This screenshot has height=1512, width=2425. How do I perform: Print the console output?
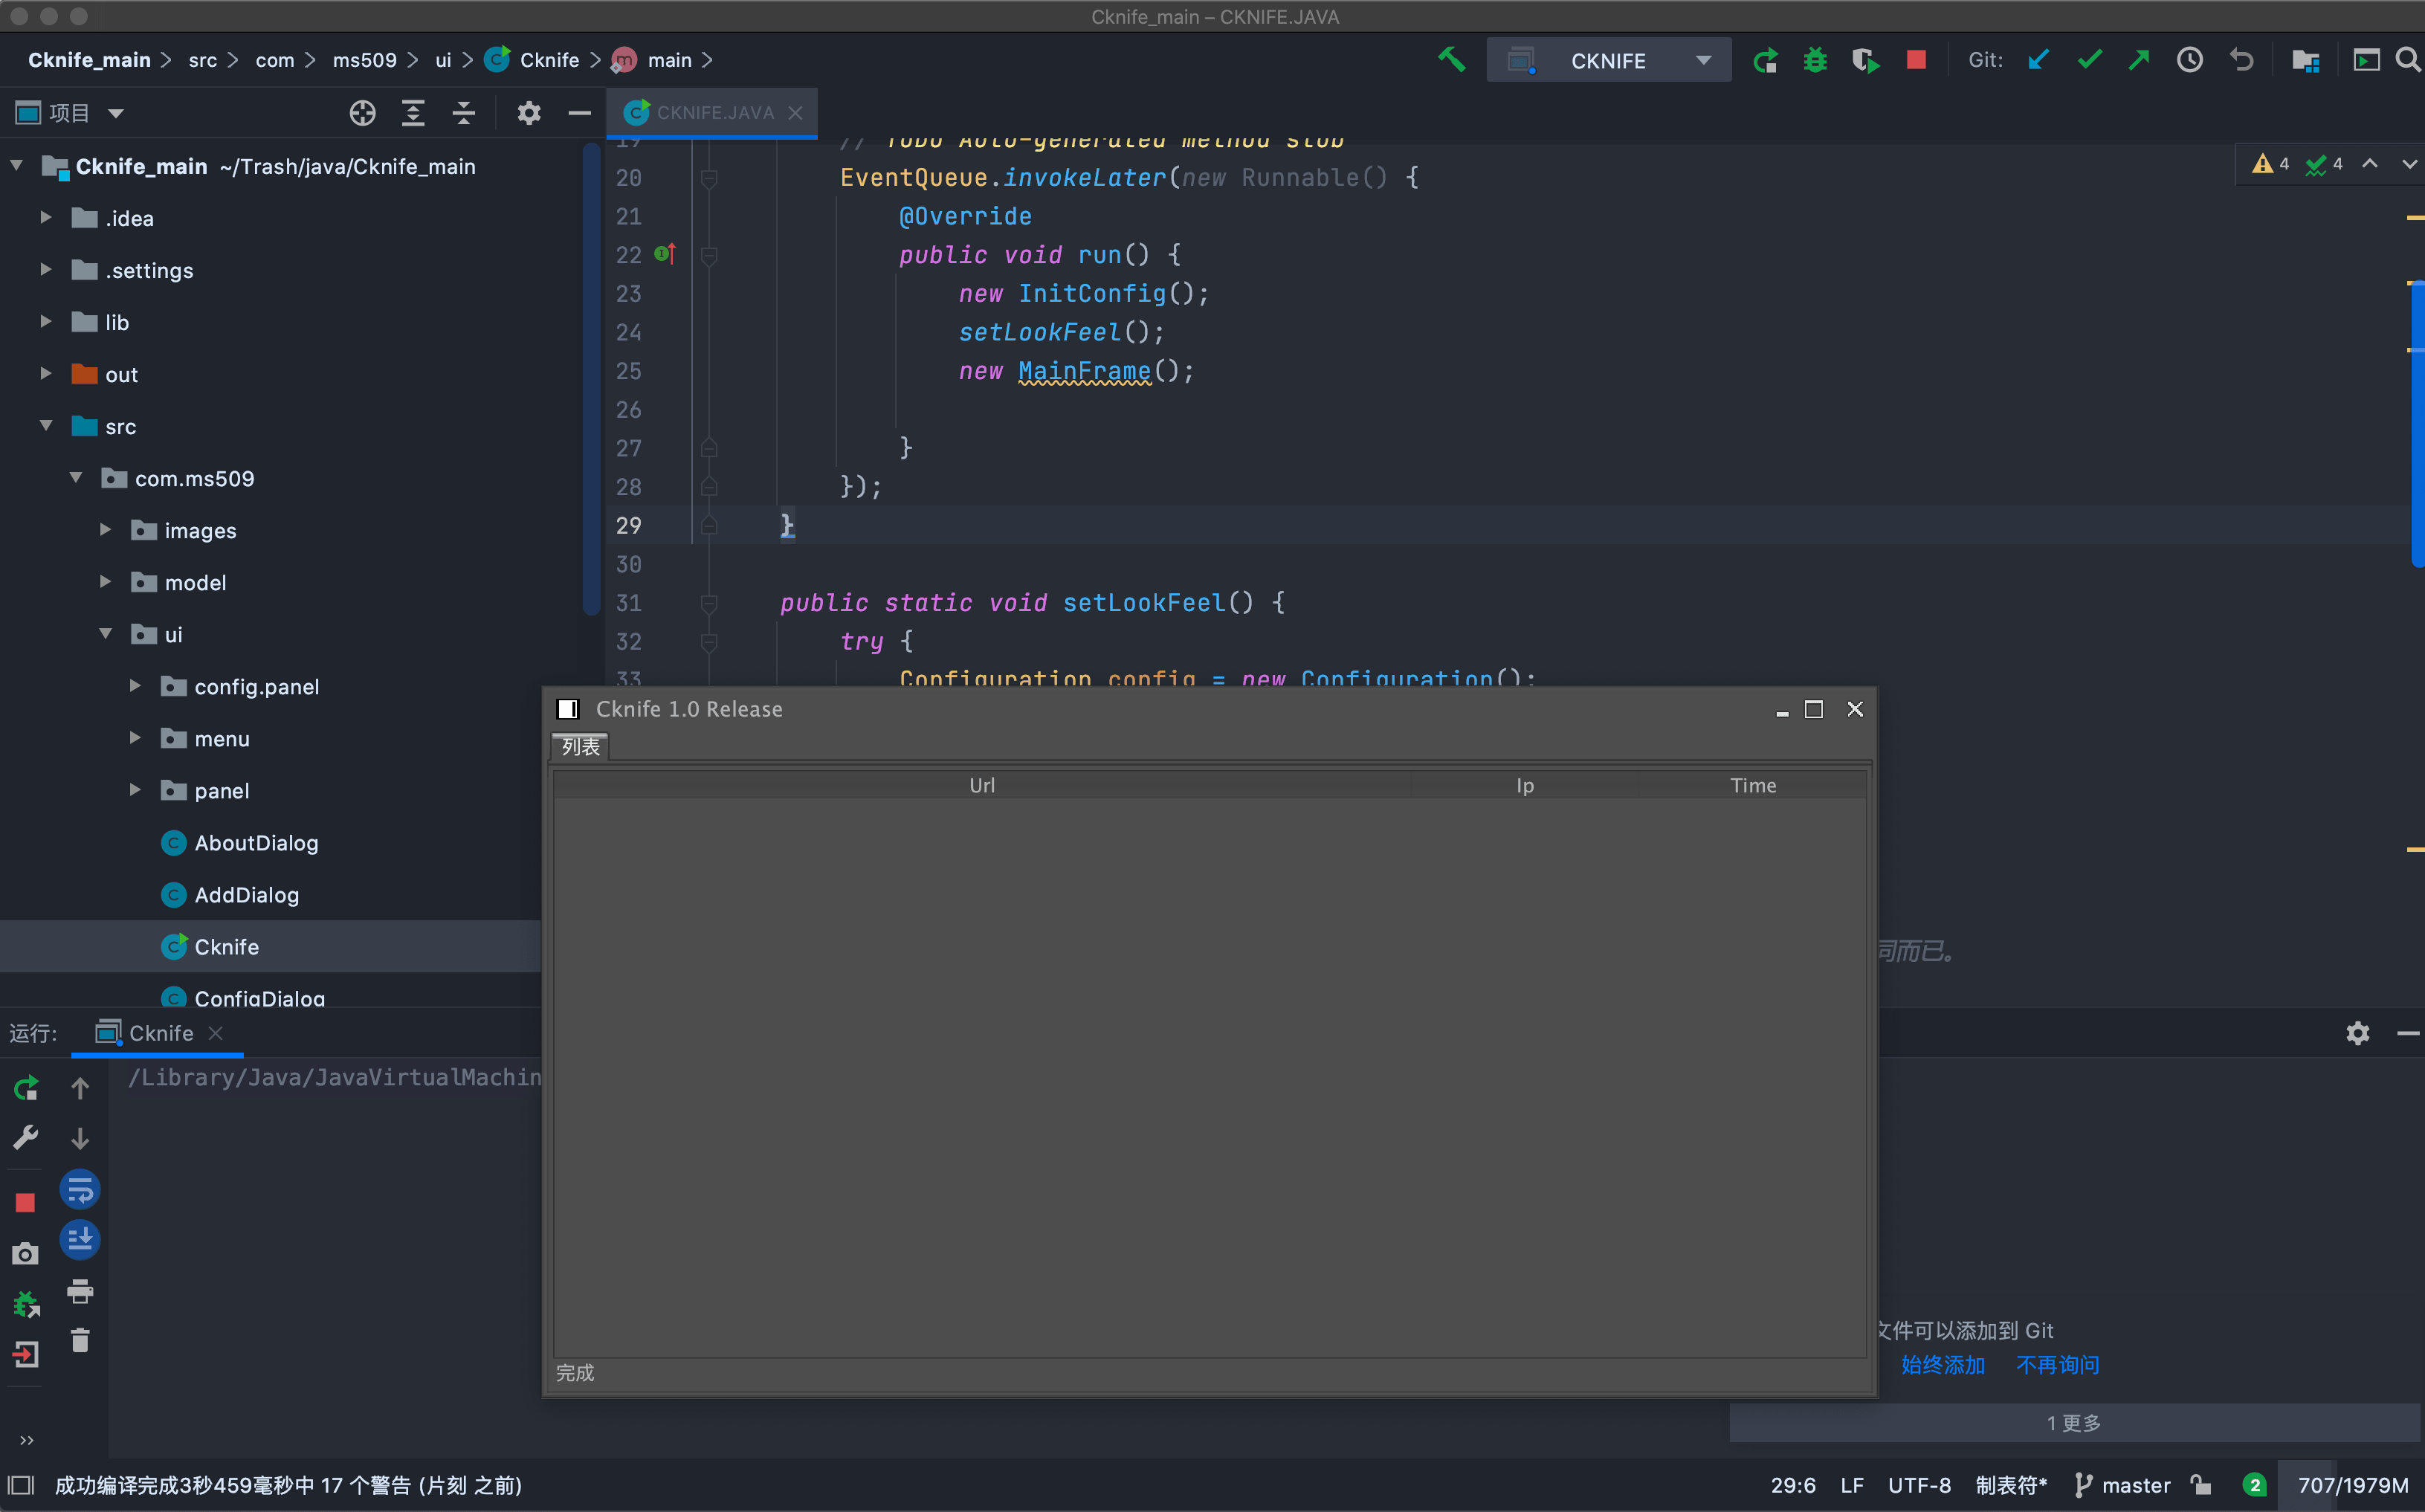[x=80, y=1291]
